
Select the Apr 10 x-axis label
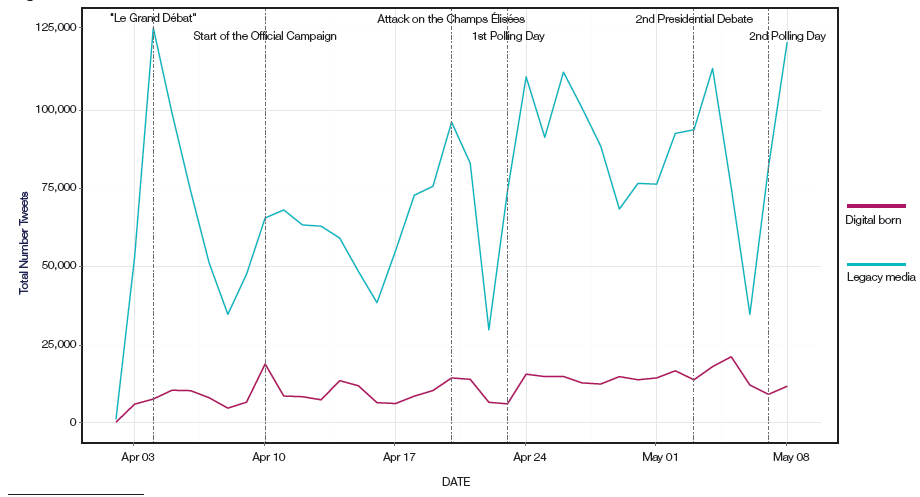[266, 457]
